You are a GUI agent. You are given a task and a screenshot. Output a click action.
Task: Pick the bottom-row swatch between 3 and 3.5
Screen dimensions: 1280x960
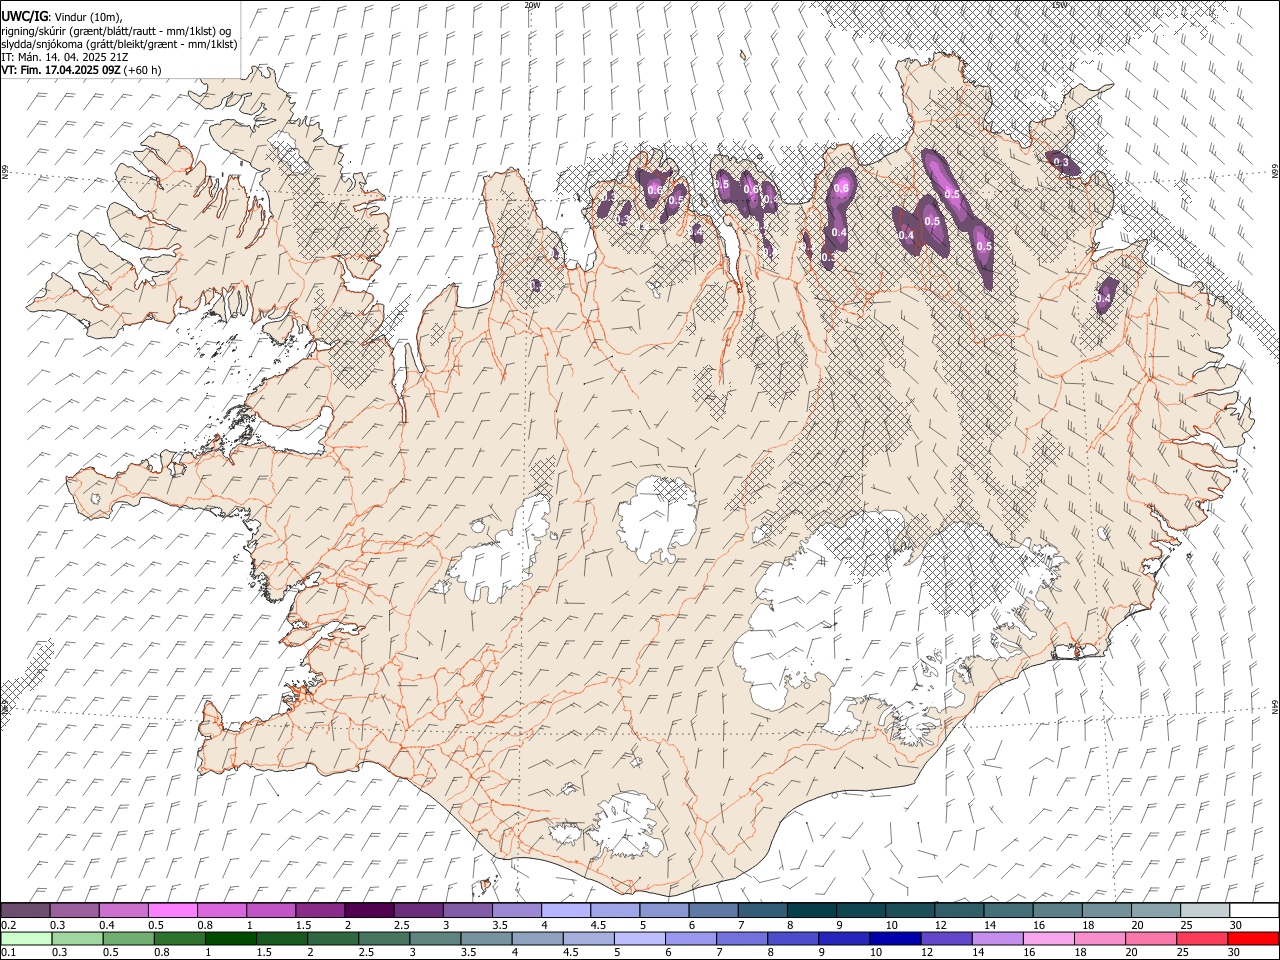point(435,939)
